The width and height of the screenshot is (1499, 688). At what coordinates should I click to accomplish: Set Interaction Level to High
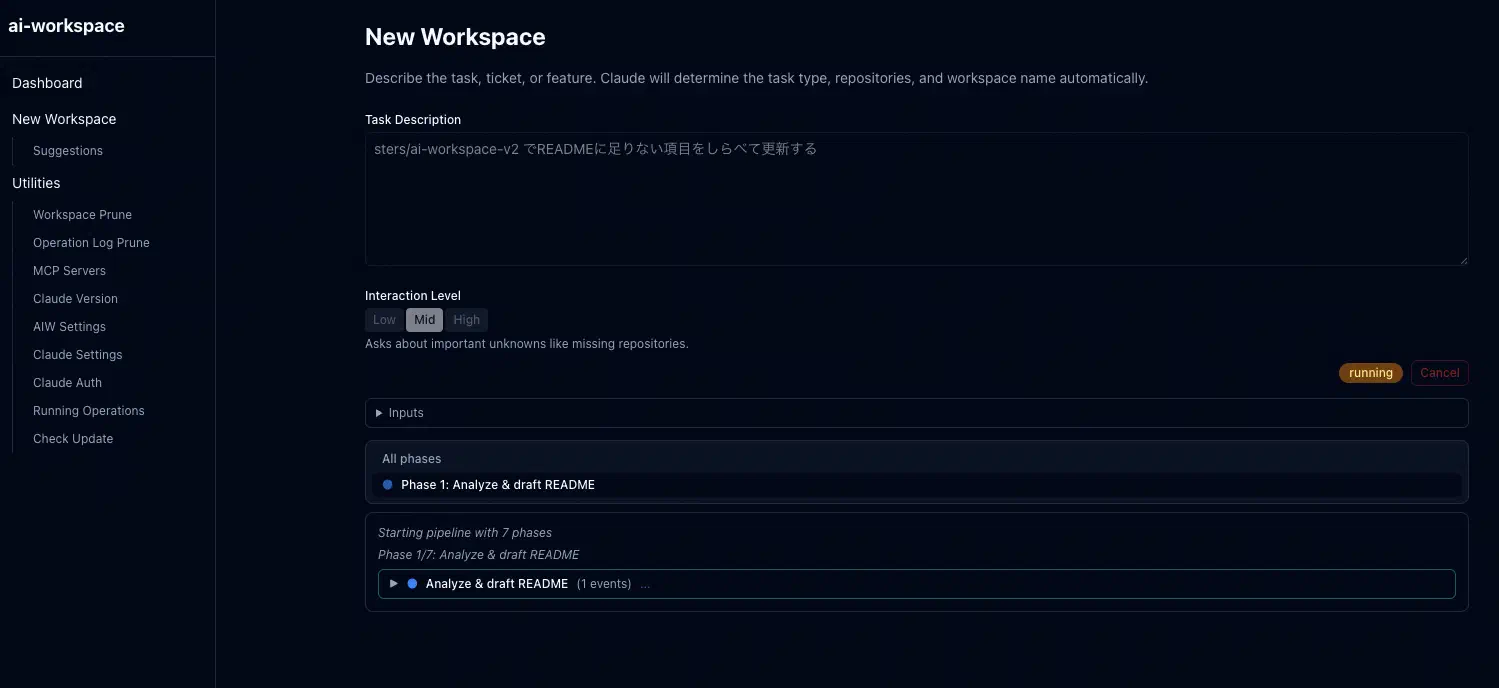coord(466,320)
